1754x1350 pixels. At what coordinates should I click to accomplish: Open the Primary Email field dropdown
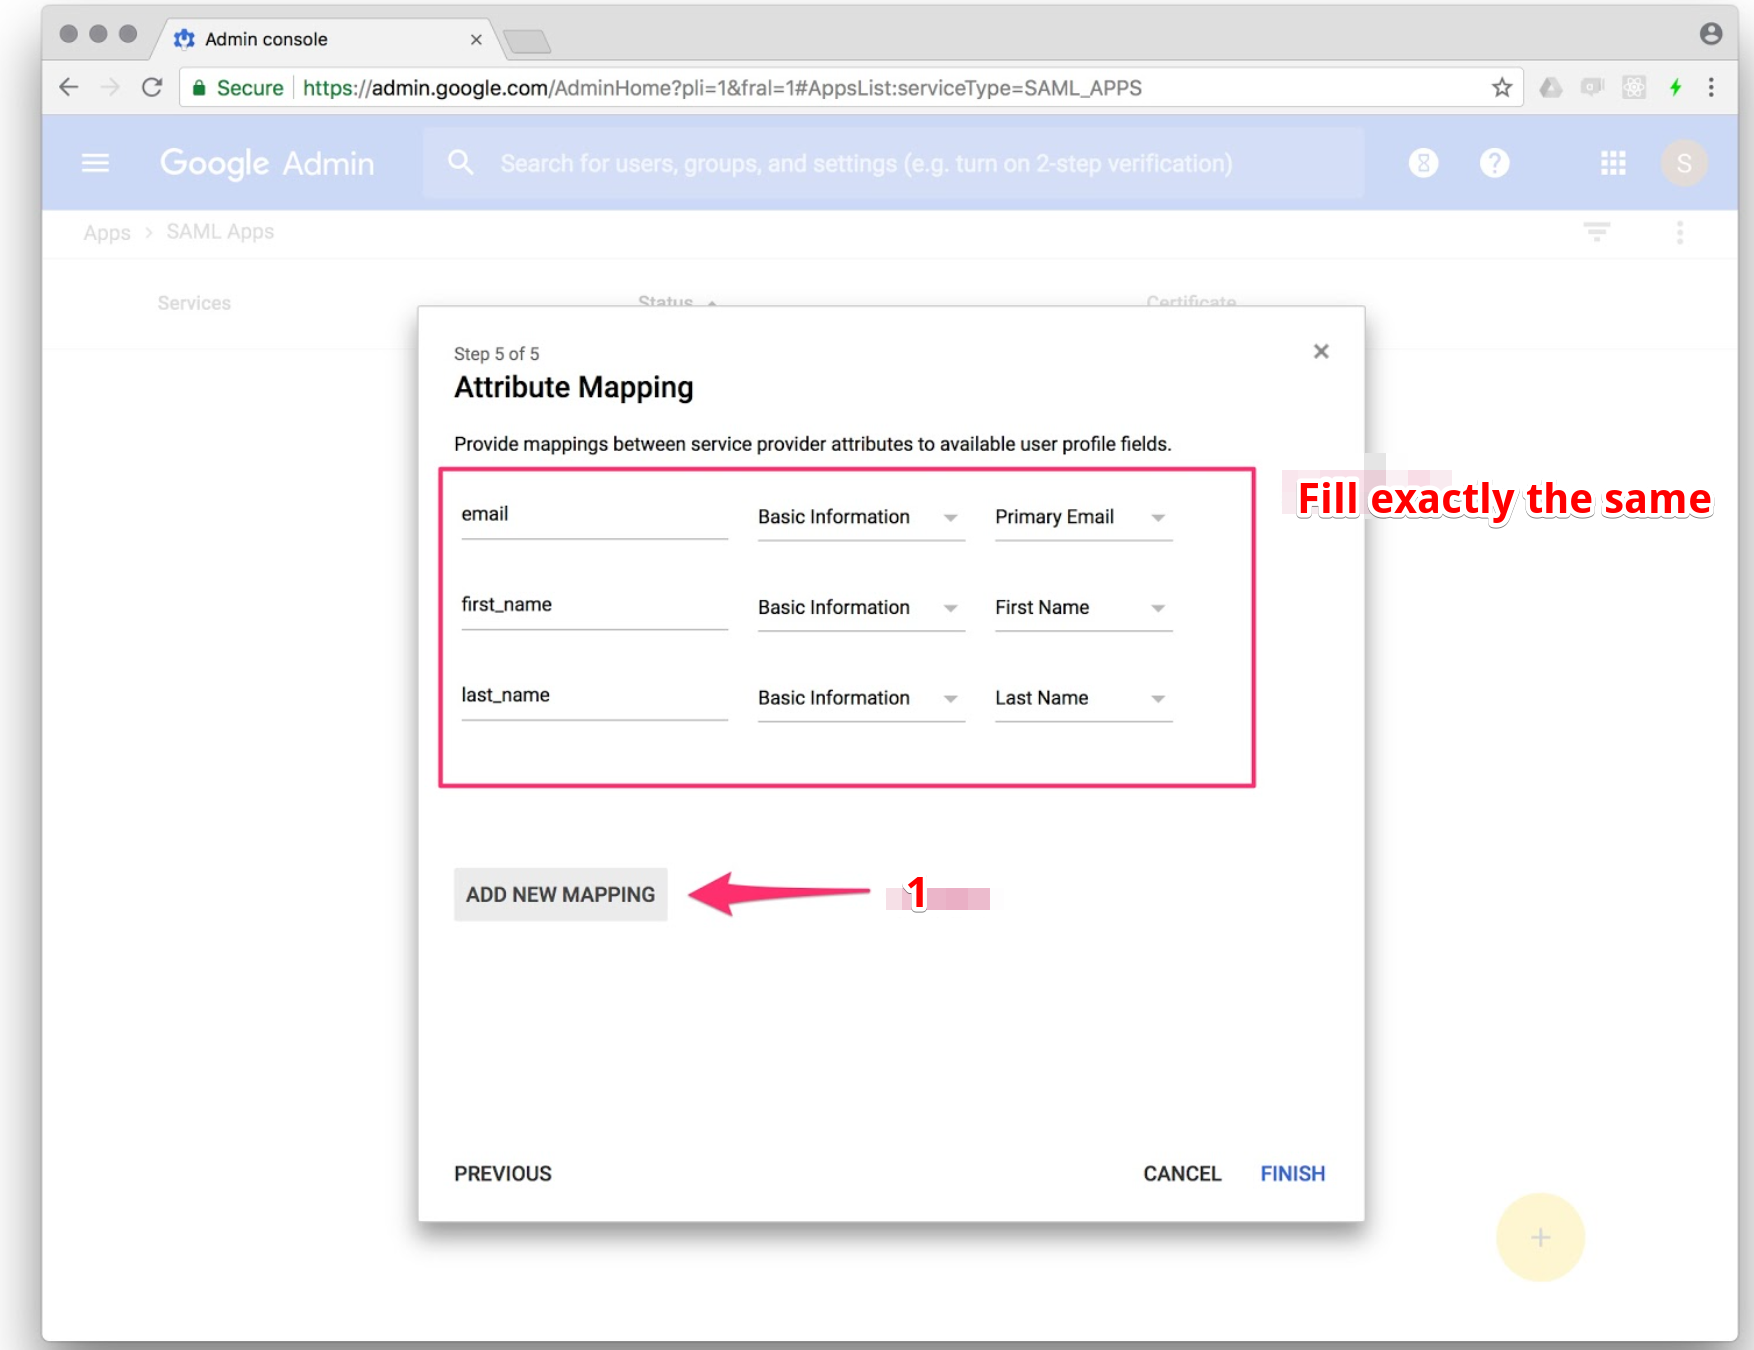[x=1083, y=517]
